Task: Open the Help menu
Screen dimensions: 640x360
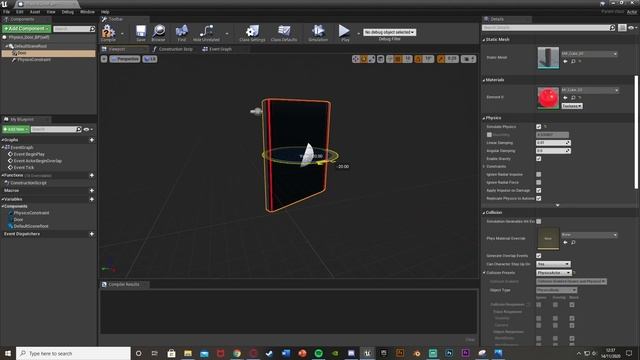Action: 105,12
